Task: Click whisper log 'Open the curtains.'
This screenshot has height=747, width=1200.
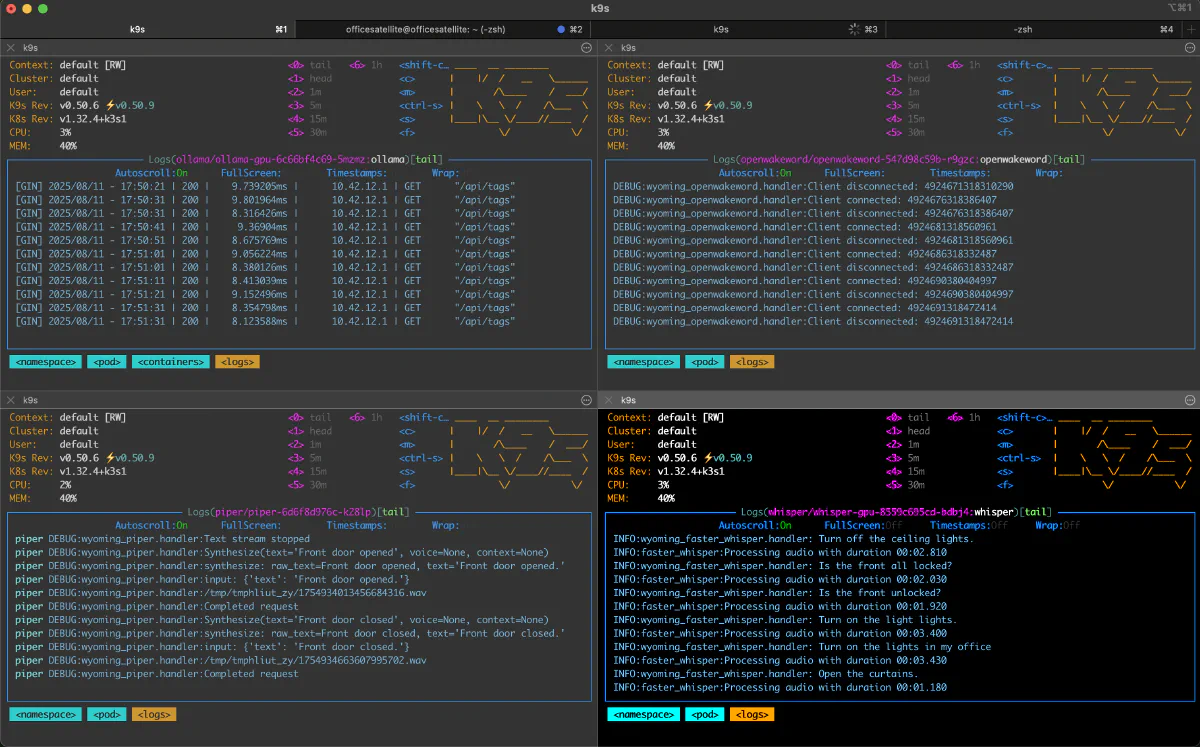Action: [870, 674]
